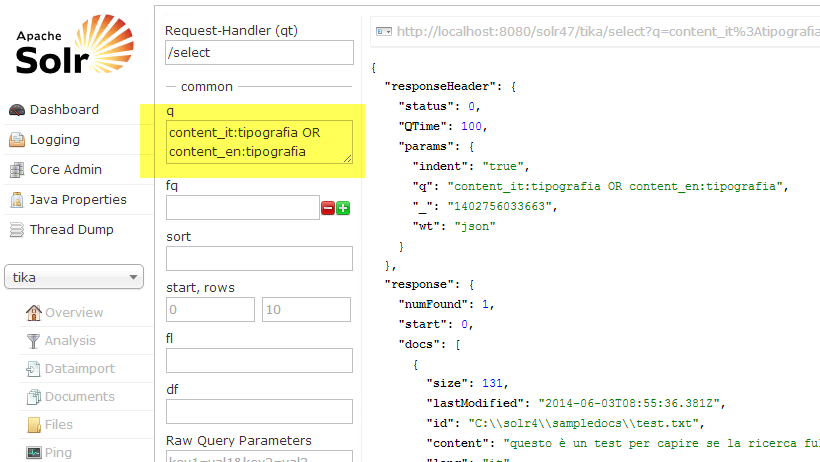This screenshot has width=820, height=462.
Task: Open the localhost query URL link
Action: (x=608, y=32)
